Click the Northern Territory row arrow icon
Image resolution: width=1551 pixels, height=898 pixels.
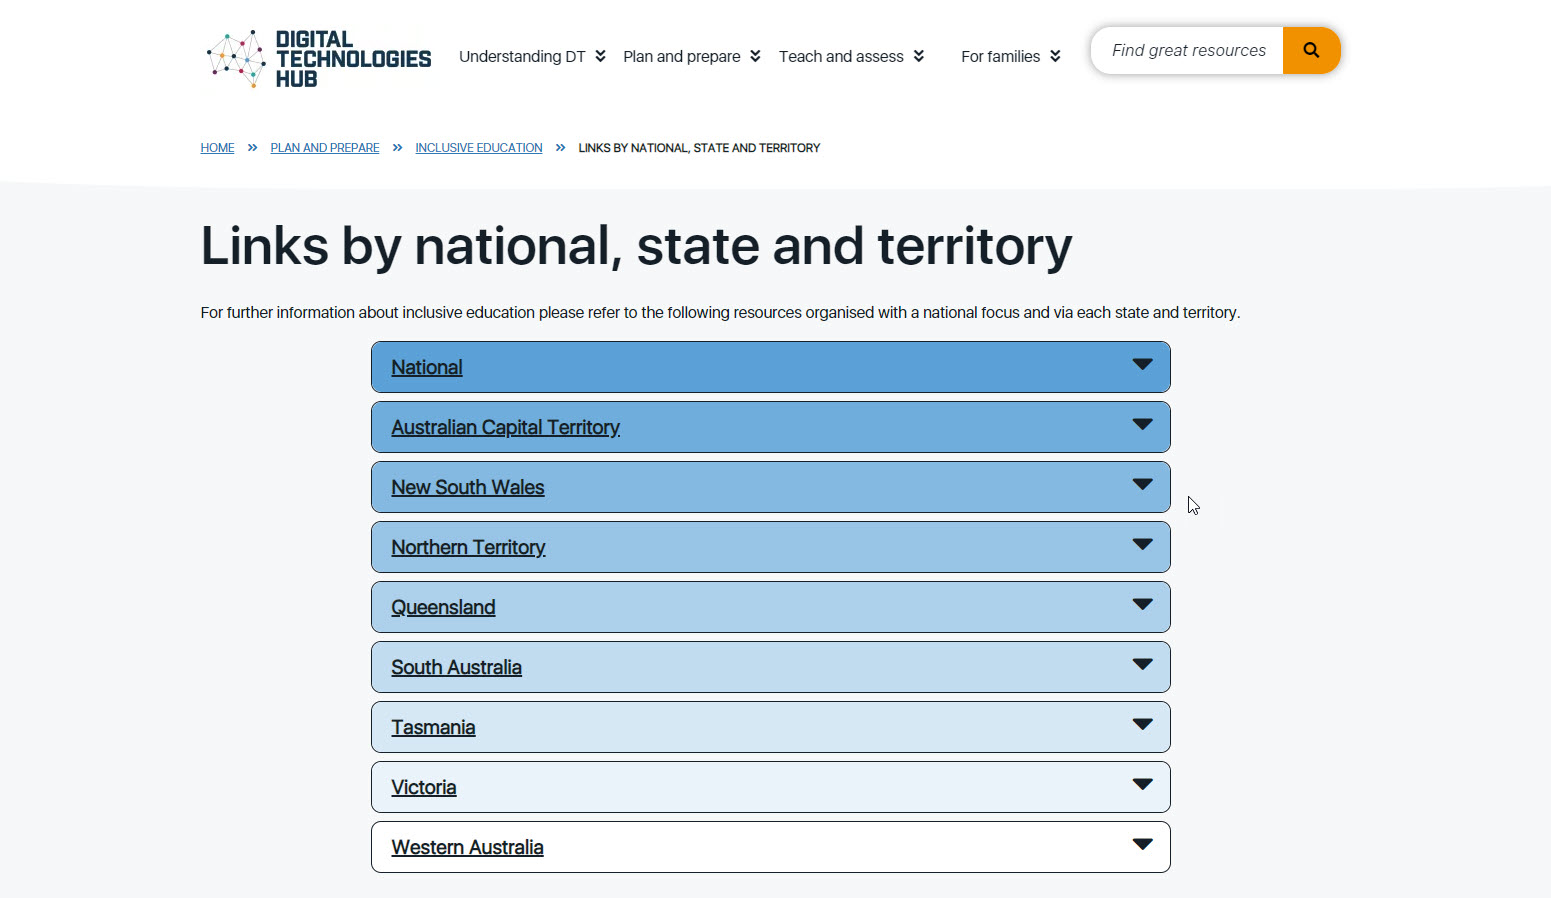(x=1142, y=545)
